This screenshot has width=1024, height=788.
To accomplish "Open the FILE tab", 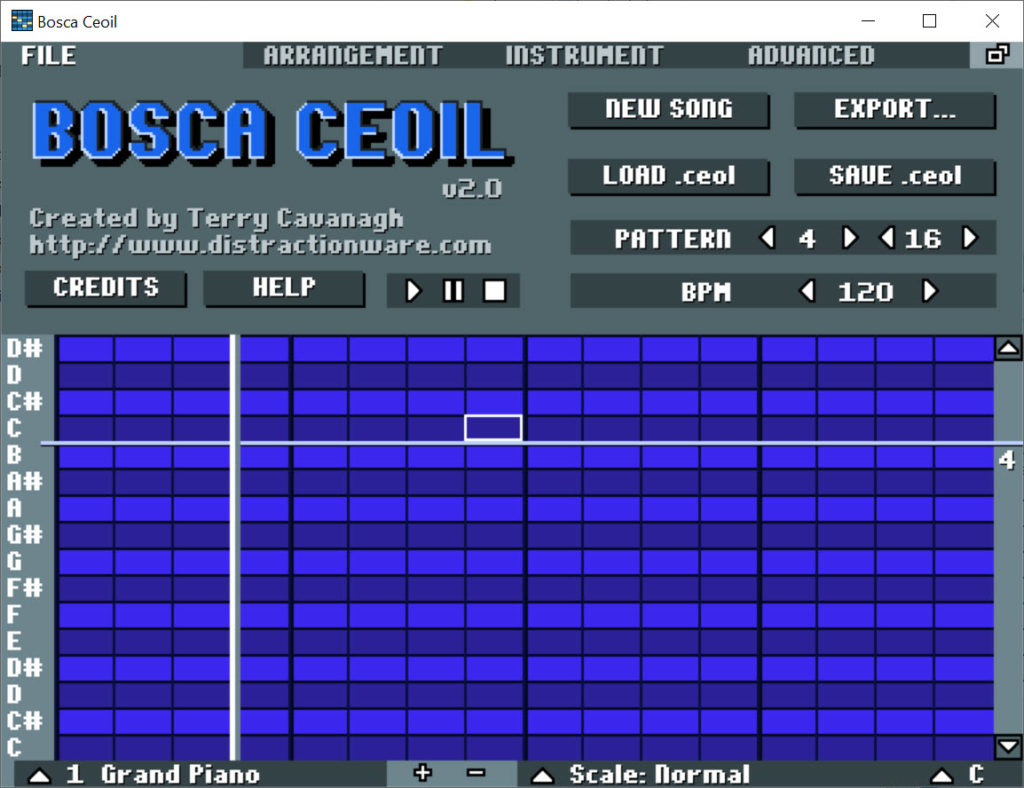I will pos(48,55).
